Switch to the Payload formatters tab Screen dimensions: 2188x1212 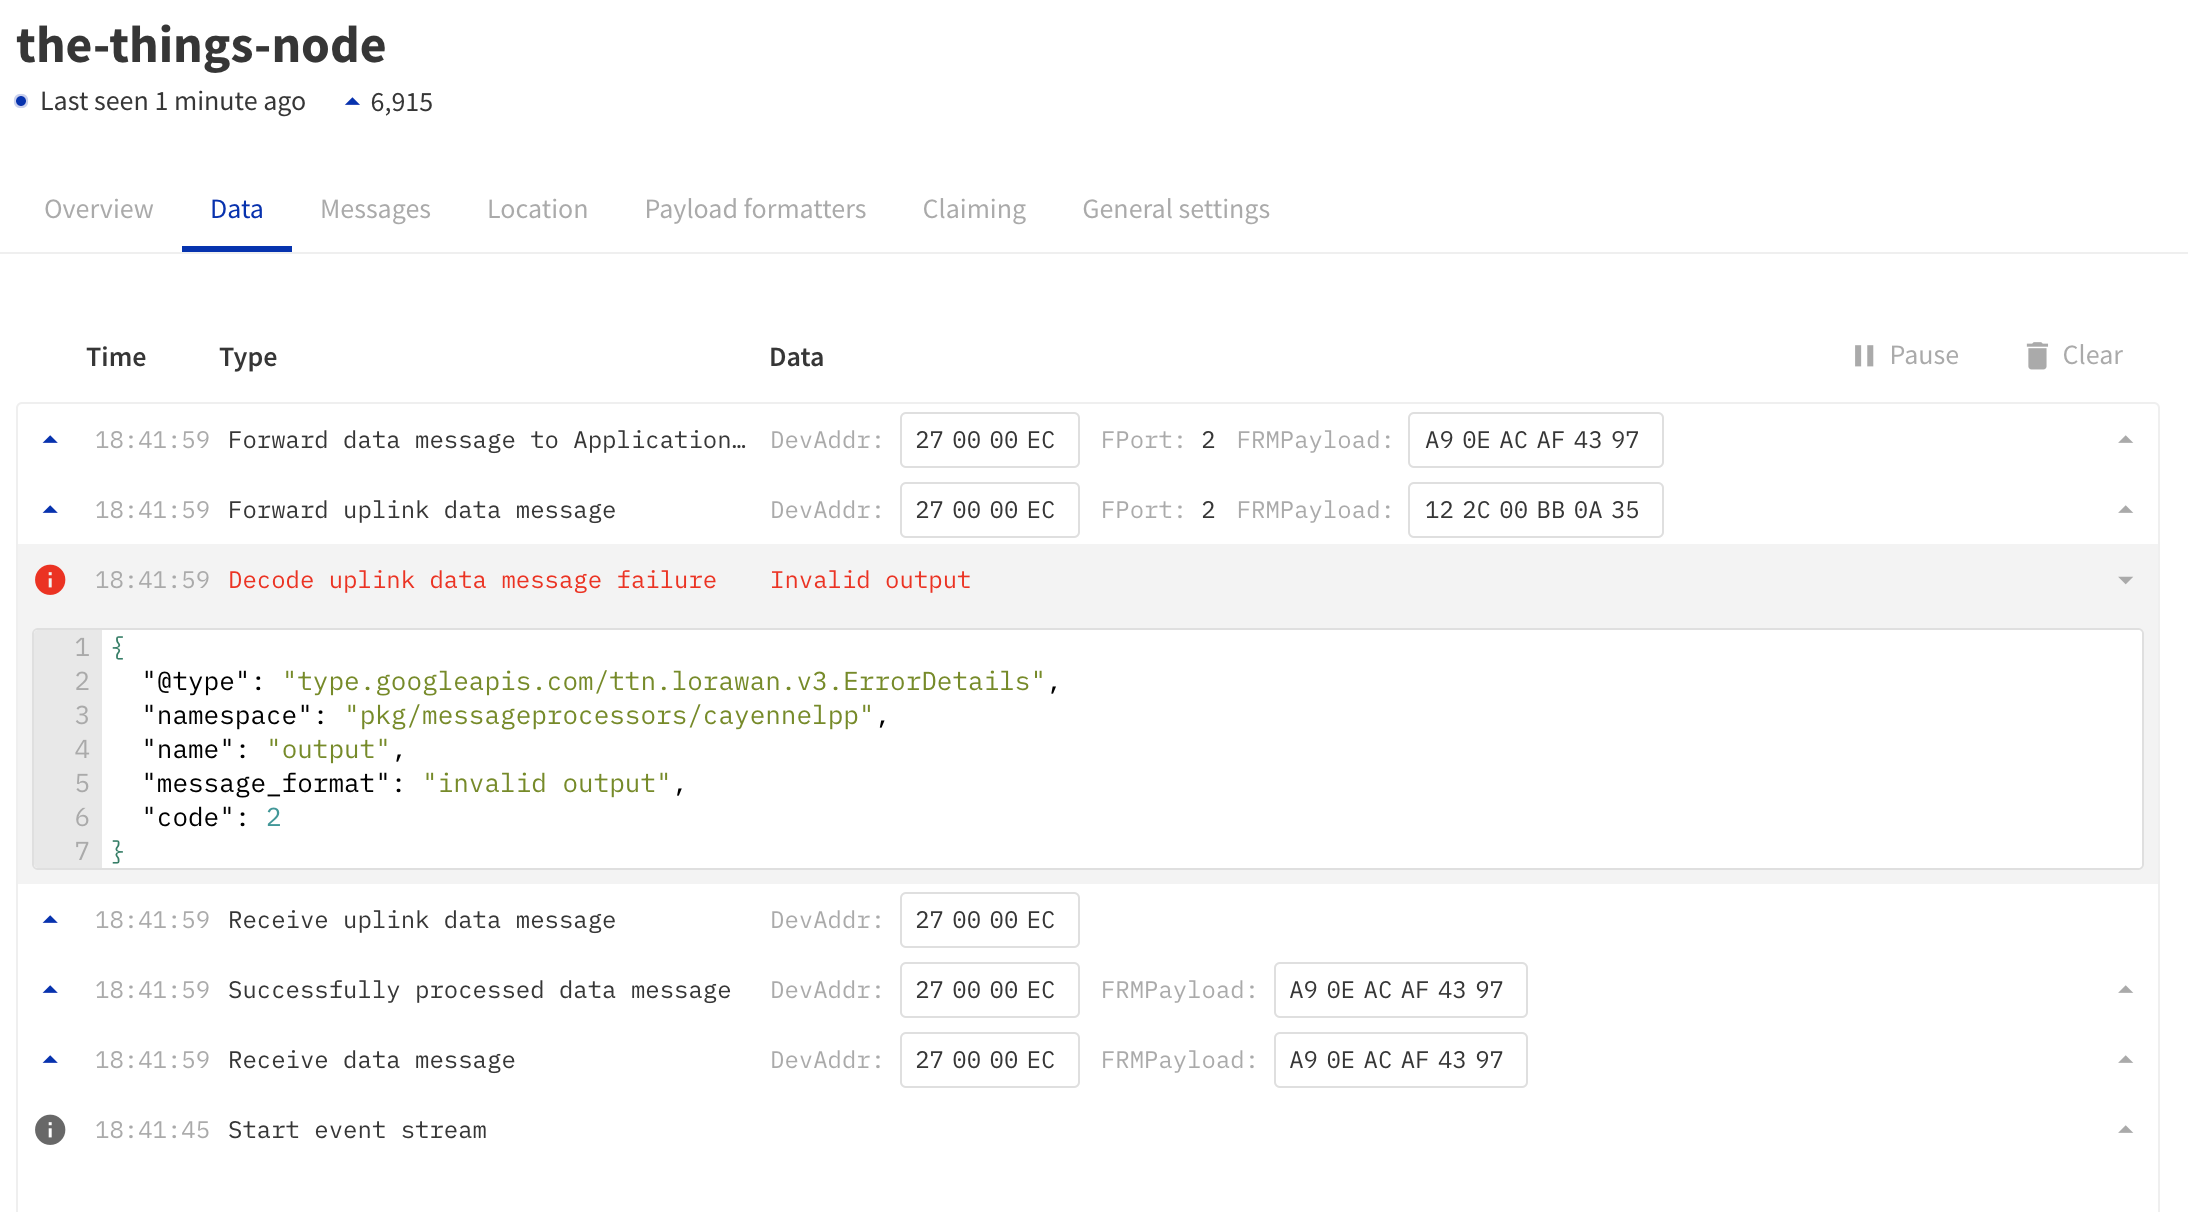755,209
